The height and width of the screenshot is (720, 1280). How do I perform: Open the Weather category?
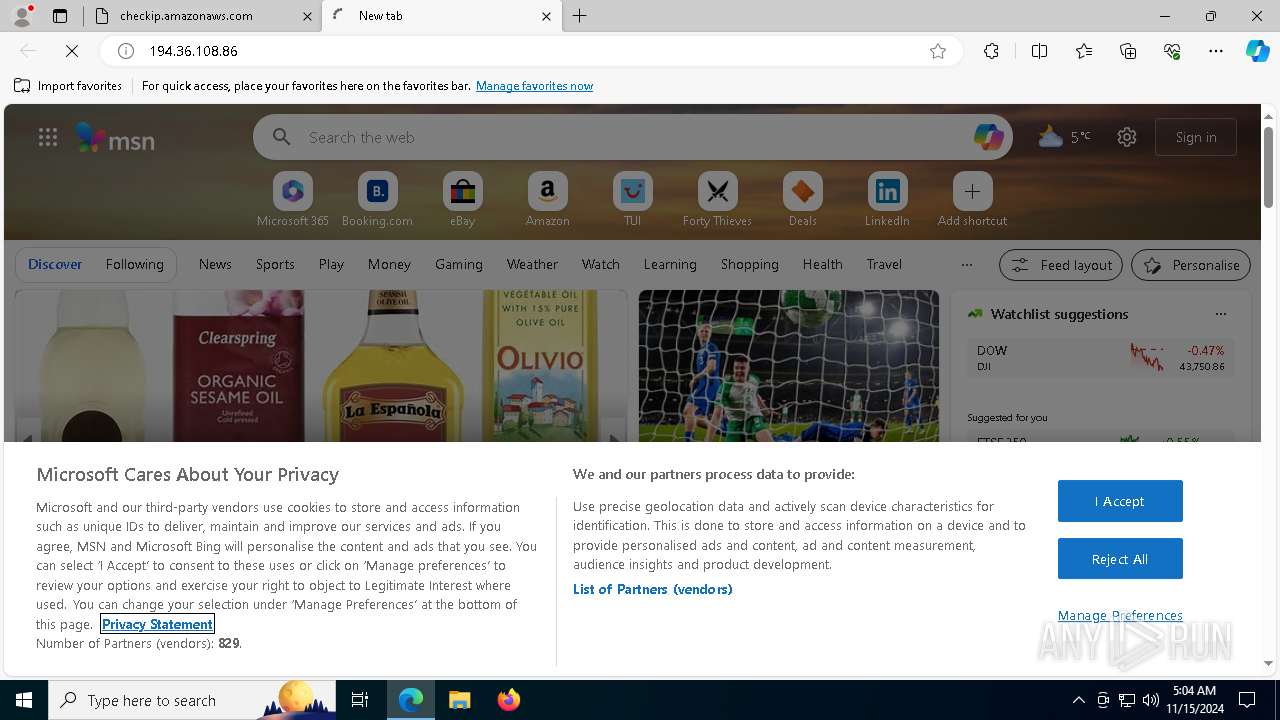532,264
